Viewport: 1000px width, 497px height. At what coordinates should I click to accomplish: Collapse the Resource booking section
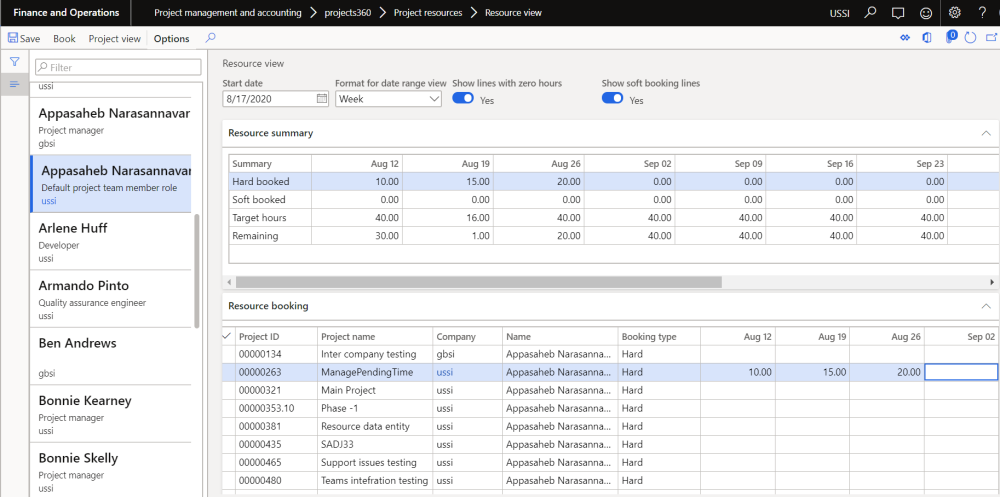[984, 305]
